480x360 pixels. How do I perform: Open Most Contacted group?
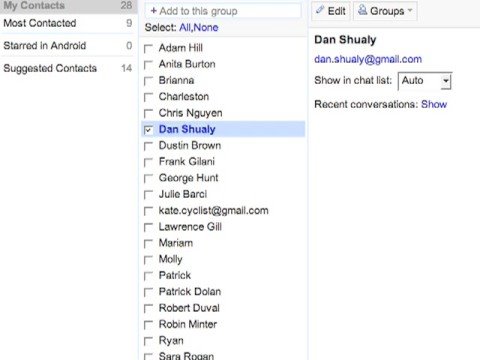tap(68, 23)
